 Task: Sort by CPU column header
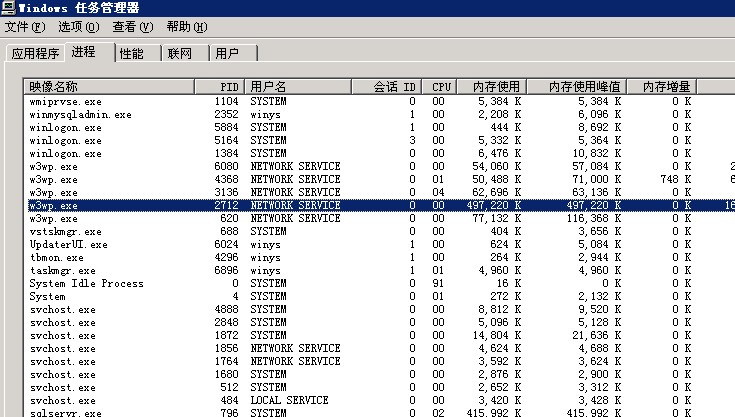[x=440, y=87]
